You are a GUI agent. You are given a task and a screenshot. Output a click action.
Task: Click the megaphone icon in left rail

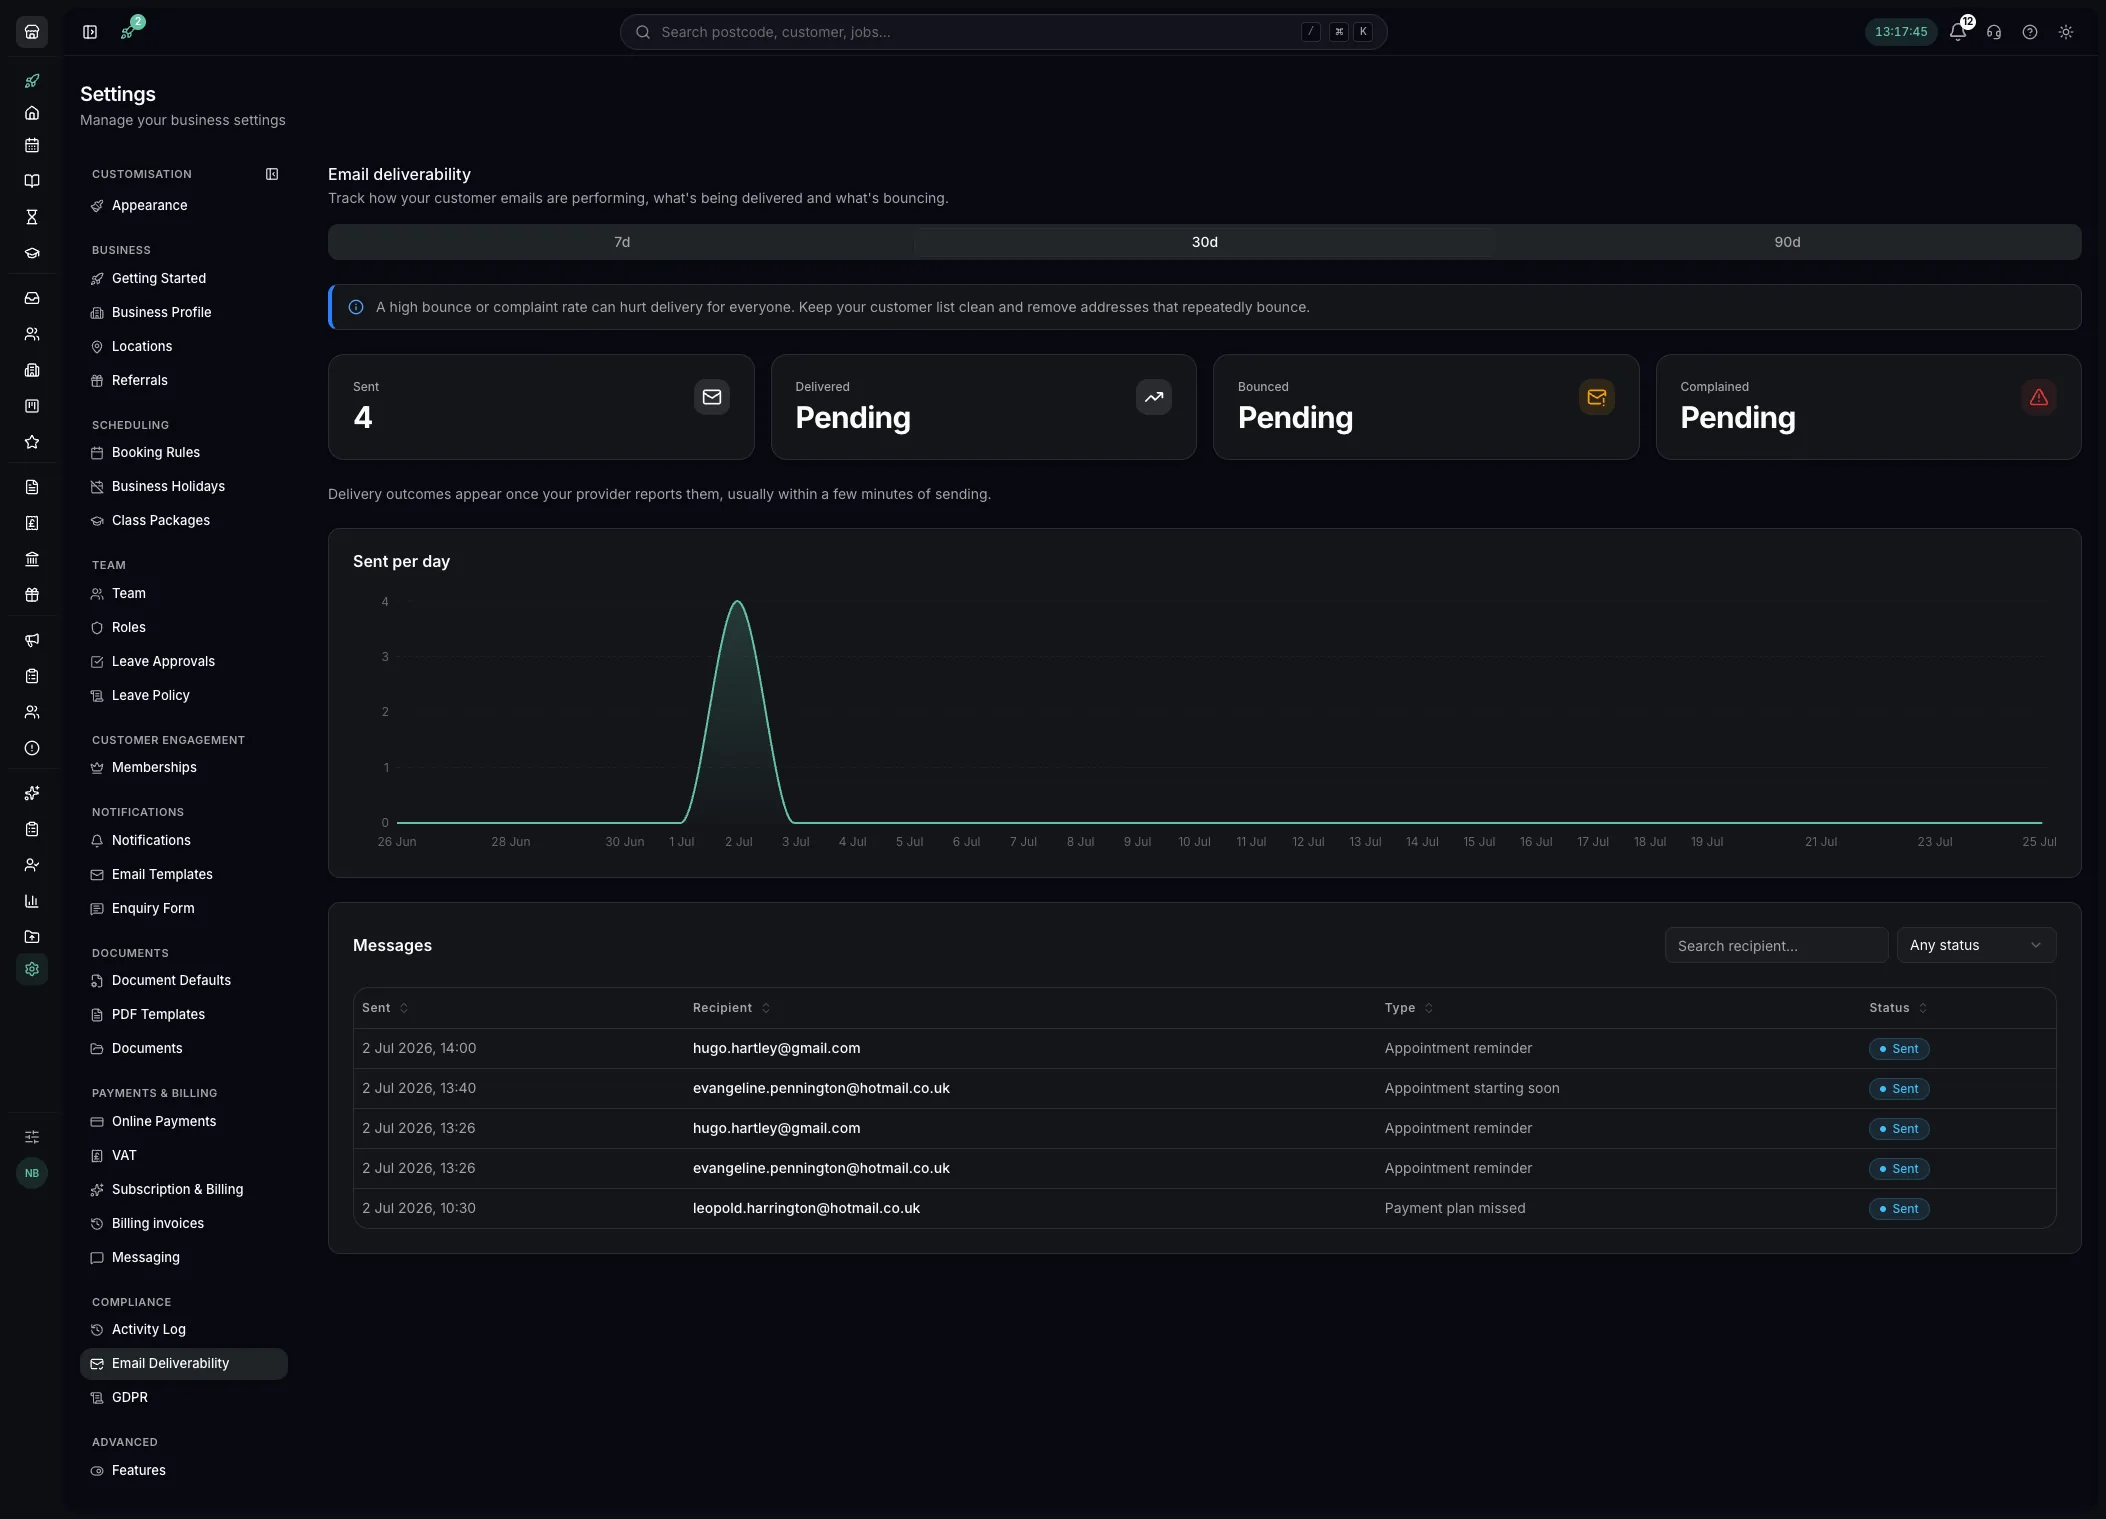[x=32, y=640]
